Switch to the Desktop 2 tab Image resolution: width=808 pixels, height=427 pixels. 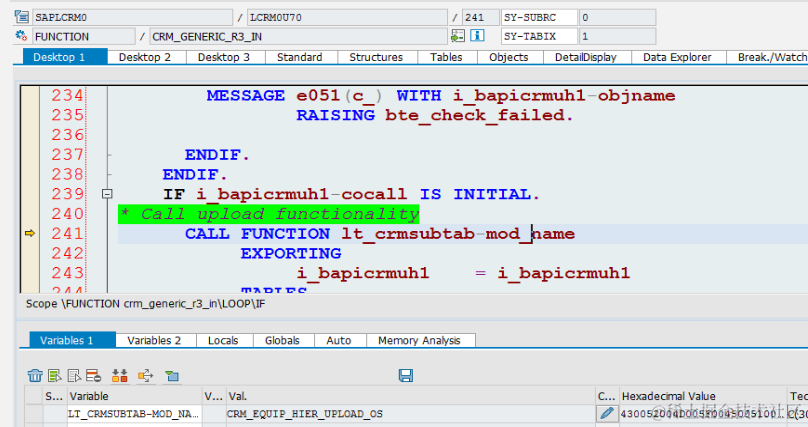click(145, 57)
